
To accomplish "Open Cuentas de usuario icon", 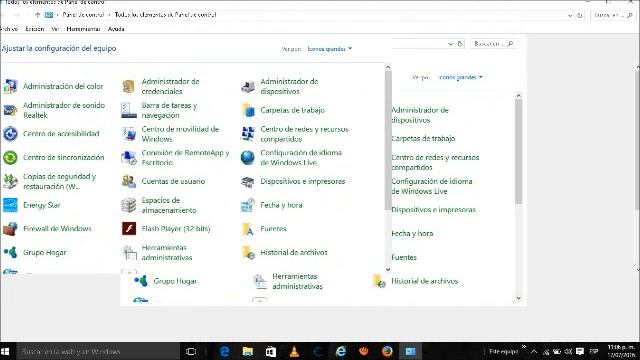I will click(129, 181).
